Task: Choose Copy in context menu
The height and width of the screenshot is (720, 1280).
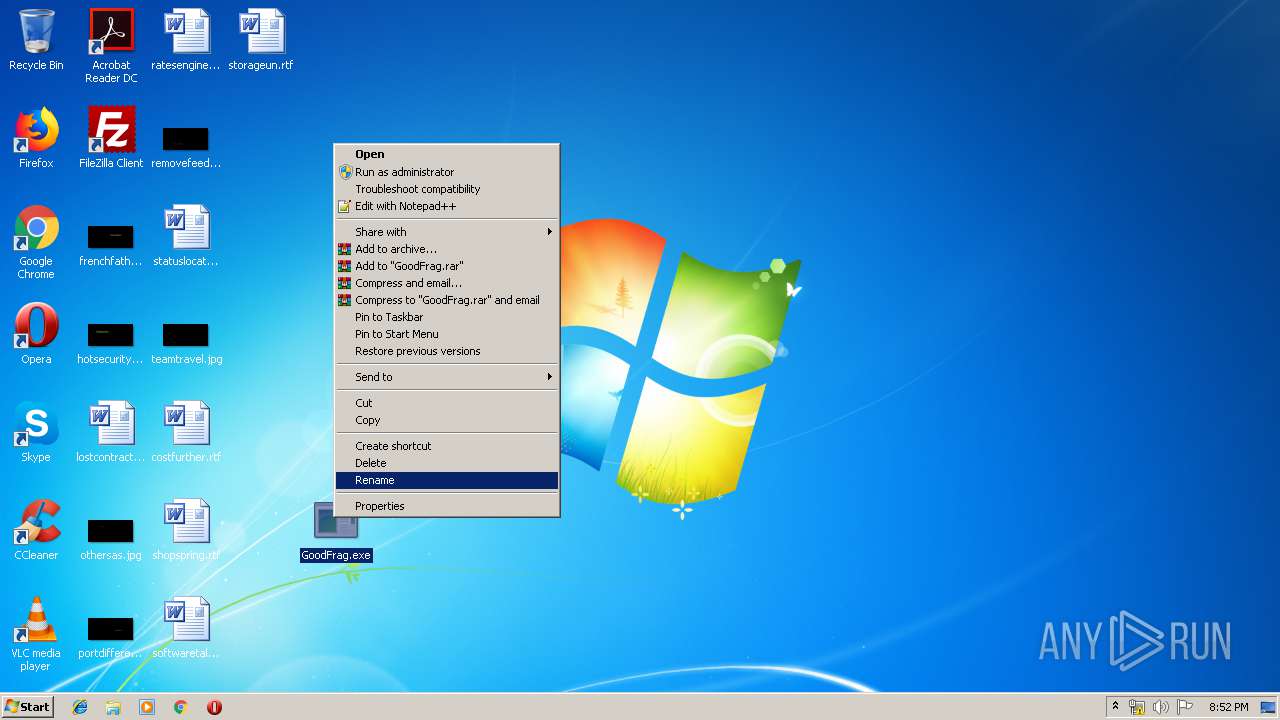Action: pos(446,420)
